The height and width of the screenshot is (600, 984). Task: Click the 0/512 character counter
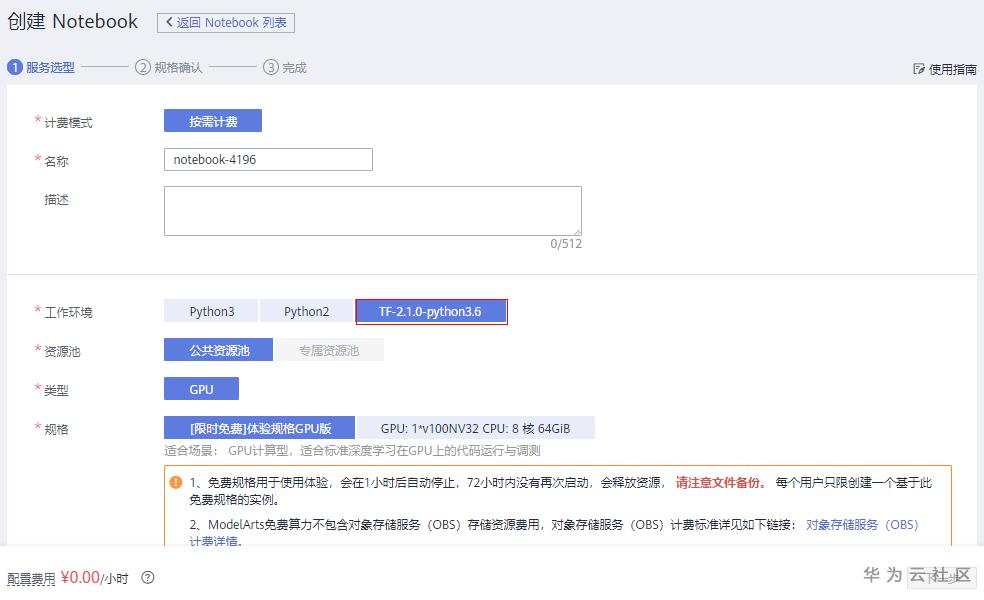[566, 244]
